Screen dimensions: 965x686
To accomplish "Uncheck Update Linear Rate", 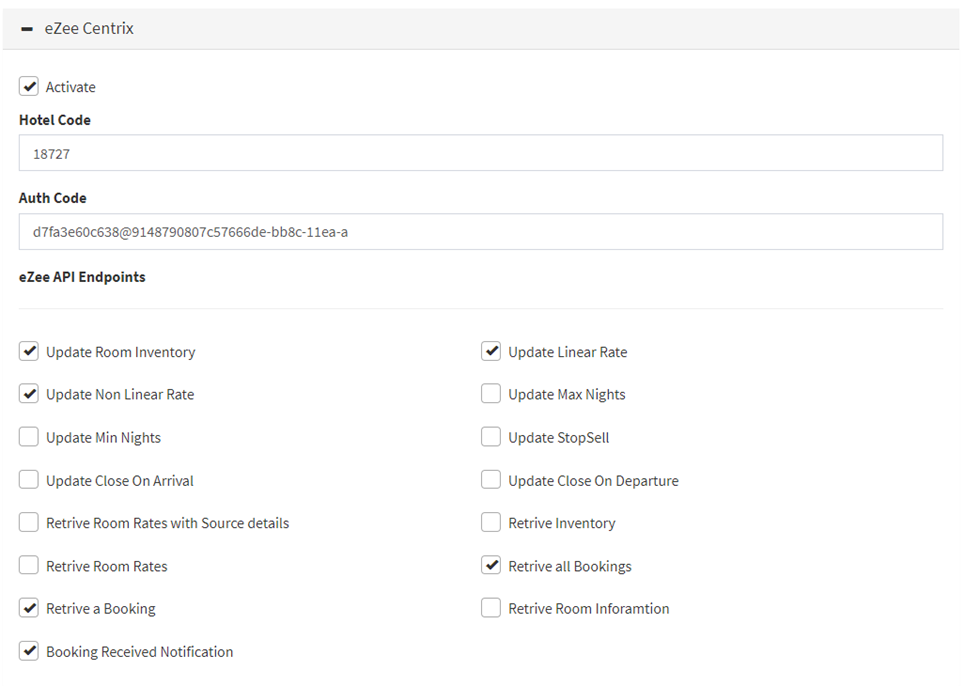I will point(491,351).
